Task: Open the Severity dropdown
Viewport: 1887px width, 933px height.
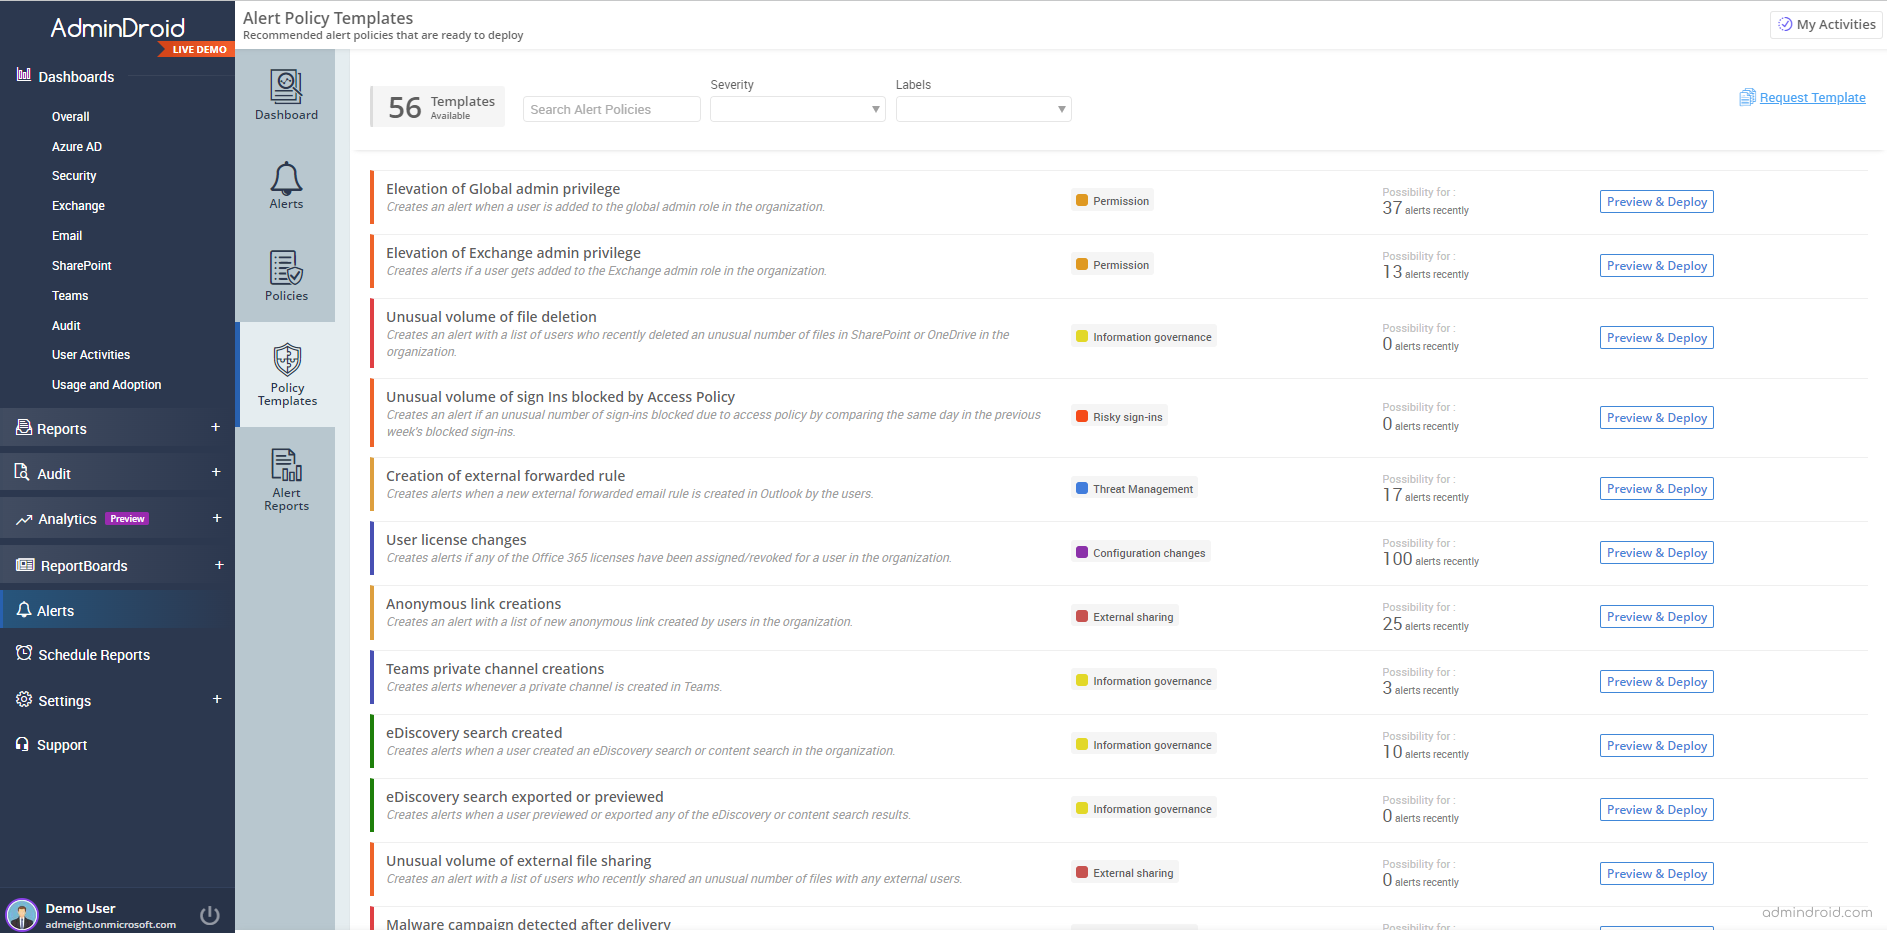Action: click(797, 109)
